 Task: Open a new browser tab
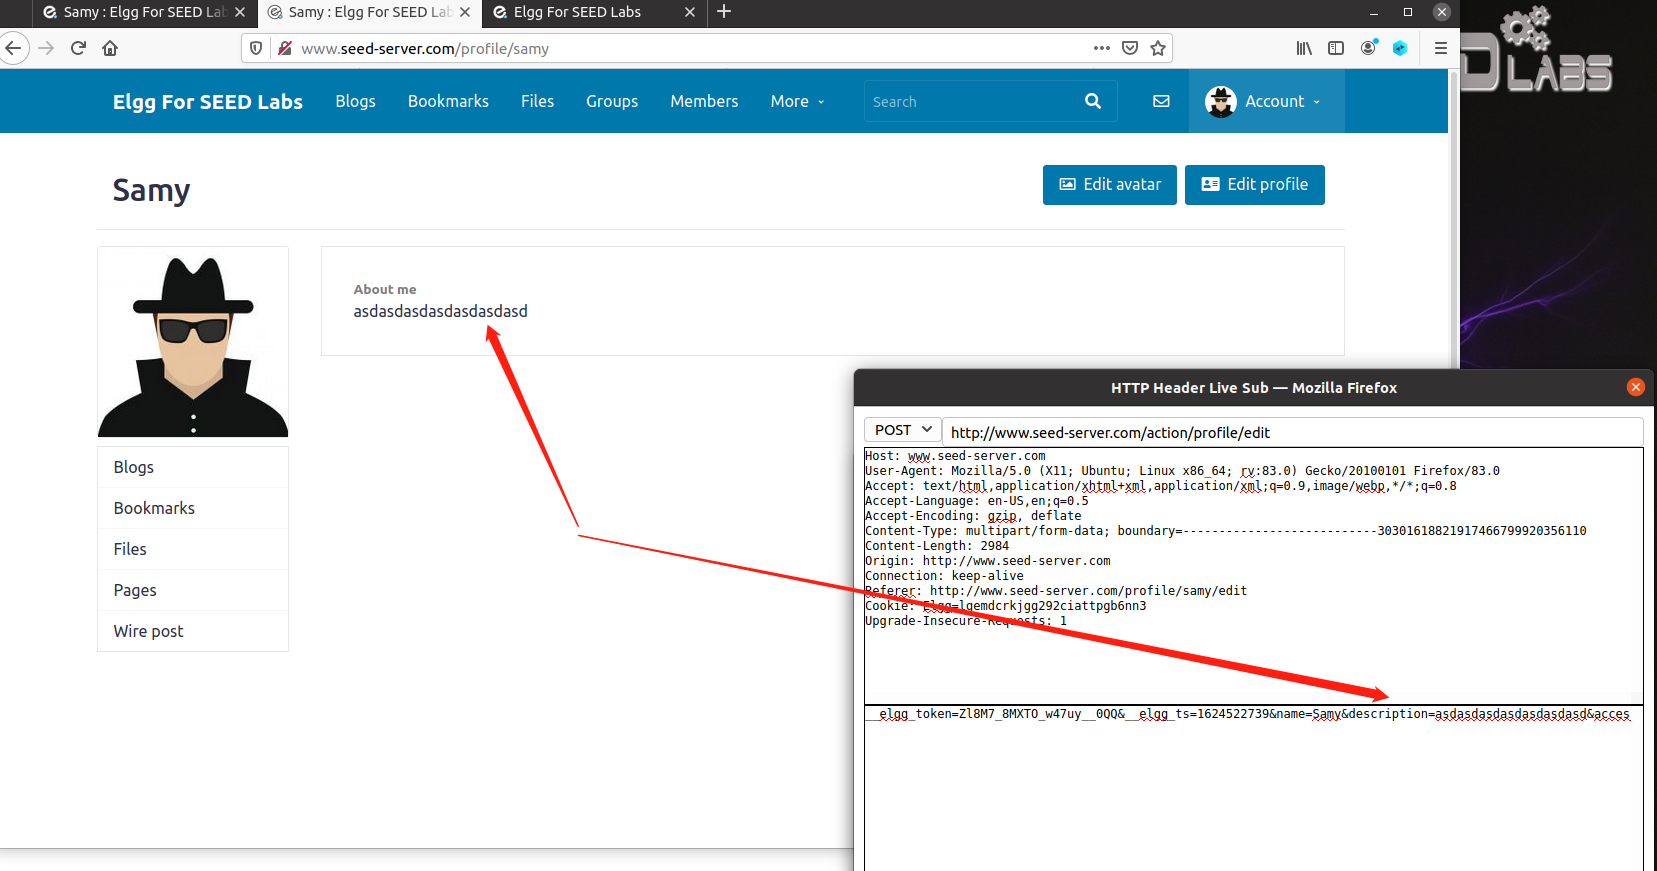pyautogui.click(x=724, y=12)
